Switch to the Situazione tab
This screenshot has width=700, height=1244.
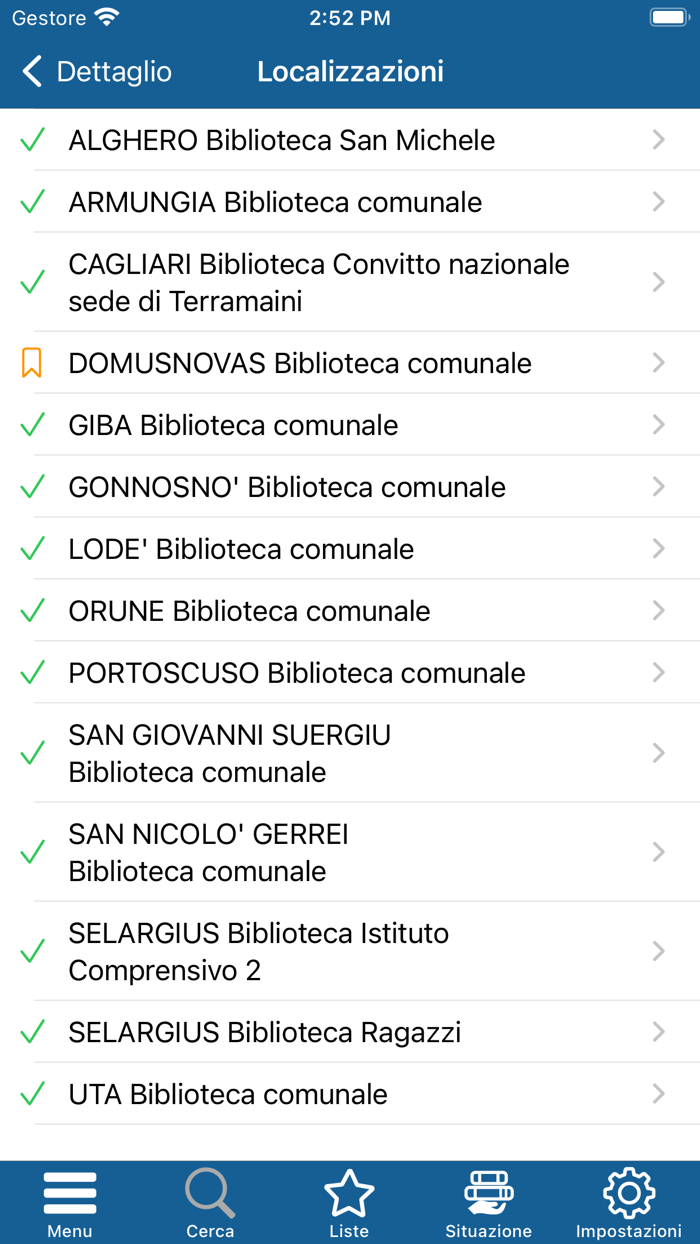tap(489, 1202)
